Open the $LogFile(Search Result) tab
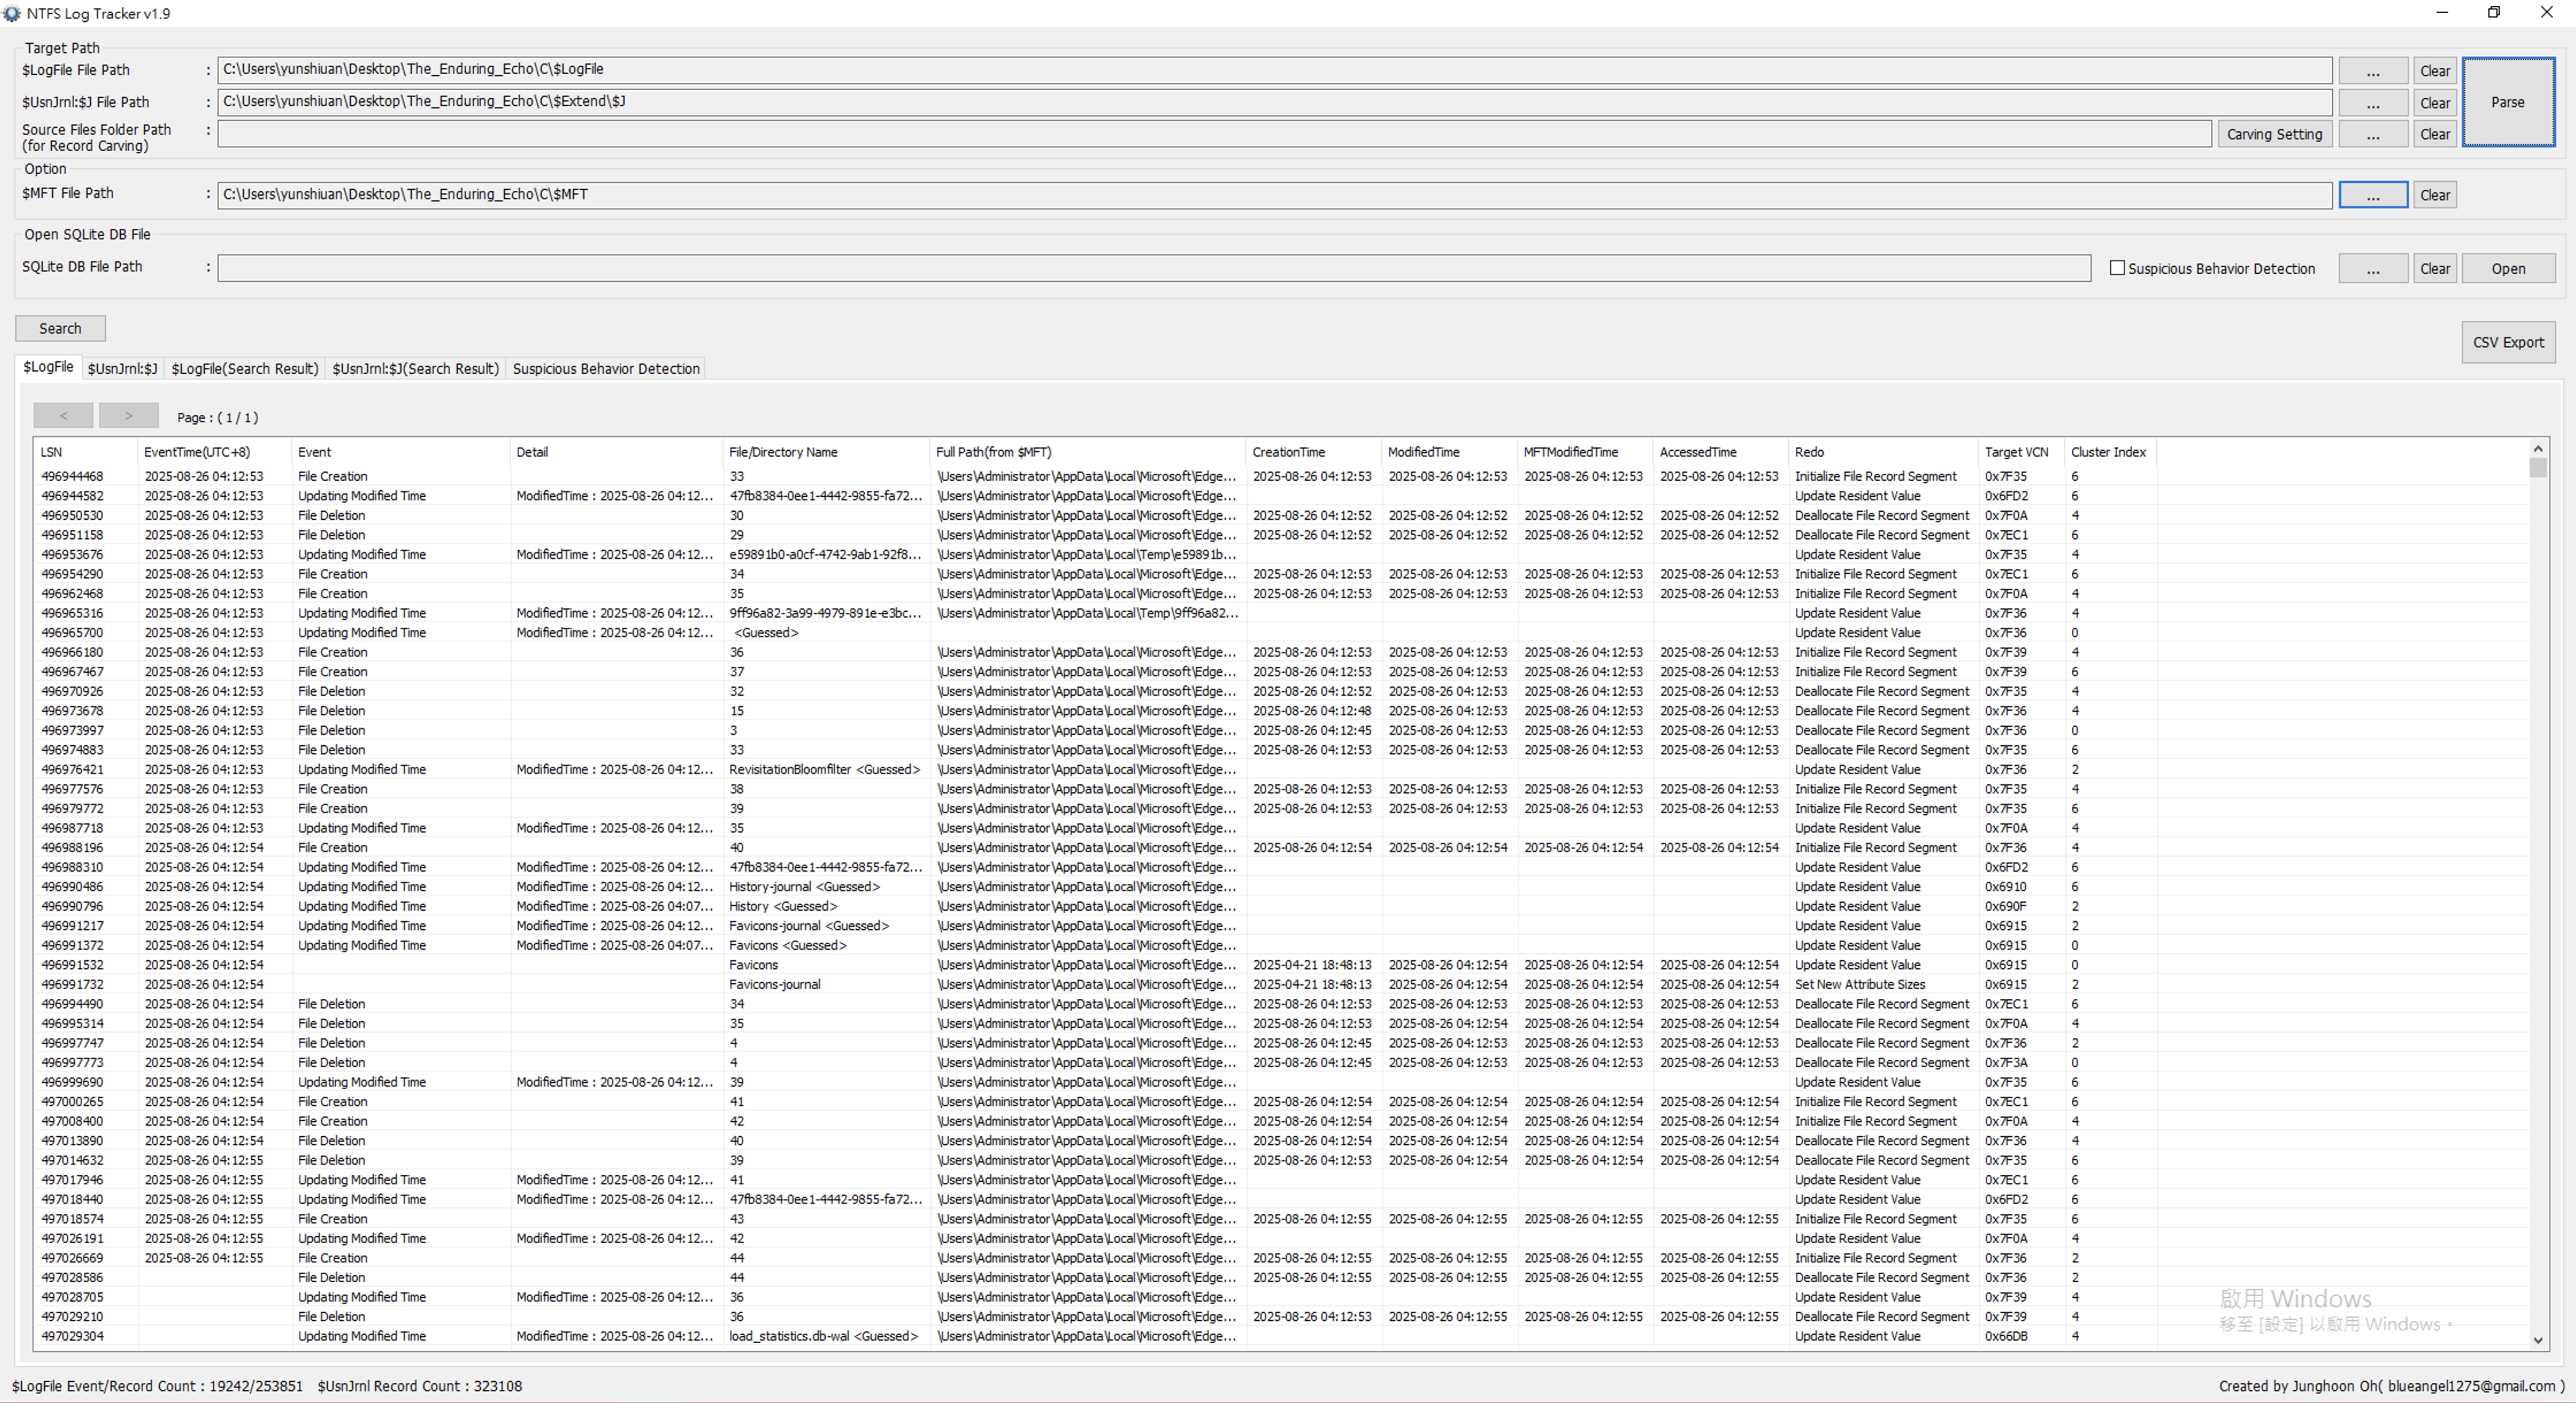Viewport: 2576px width, 1403px height. tap(245, 369)
